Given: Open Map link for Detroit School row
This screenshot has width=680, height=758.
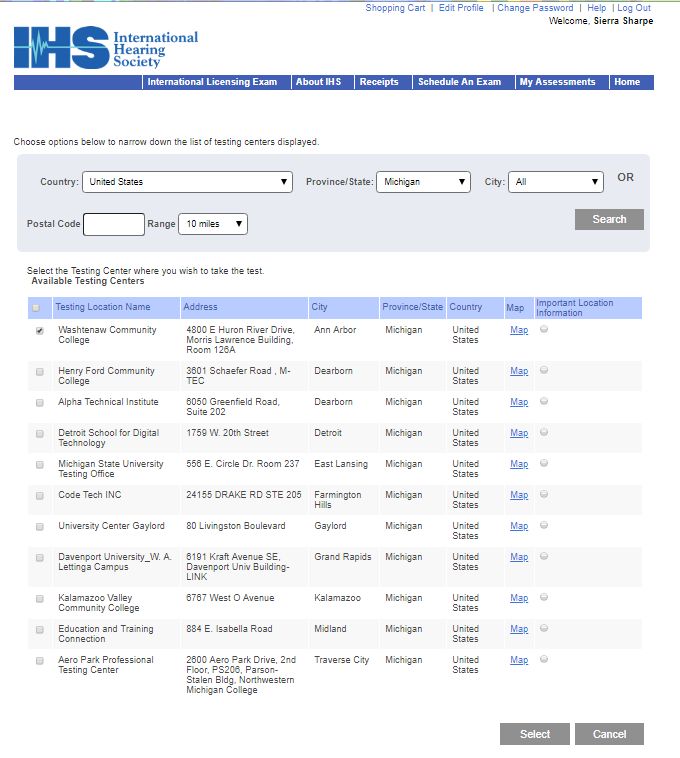Looking at the screenshot, I should coord(519,433).
